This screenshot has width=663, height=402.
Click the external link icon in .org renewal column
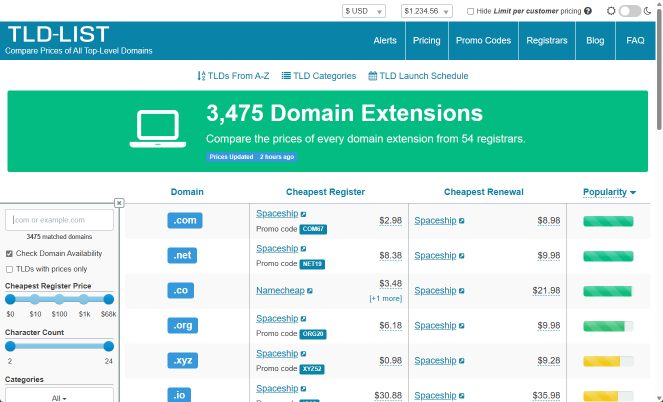click(461, 326)
